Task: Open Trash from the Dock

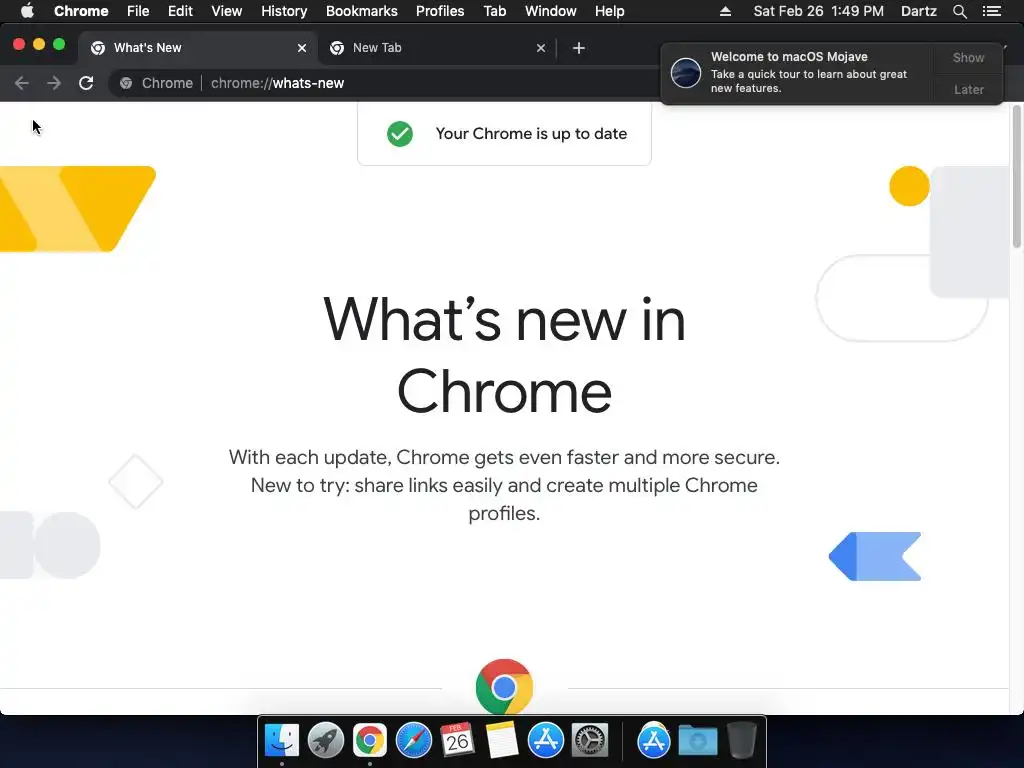Action: [x=742, y=741]
